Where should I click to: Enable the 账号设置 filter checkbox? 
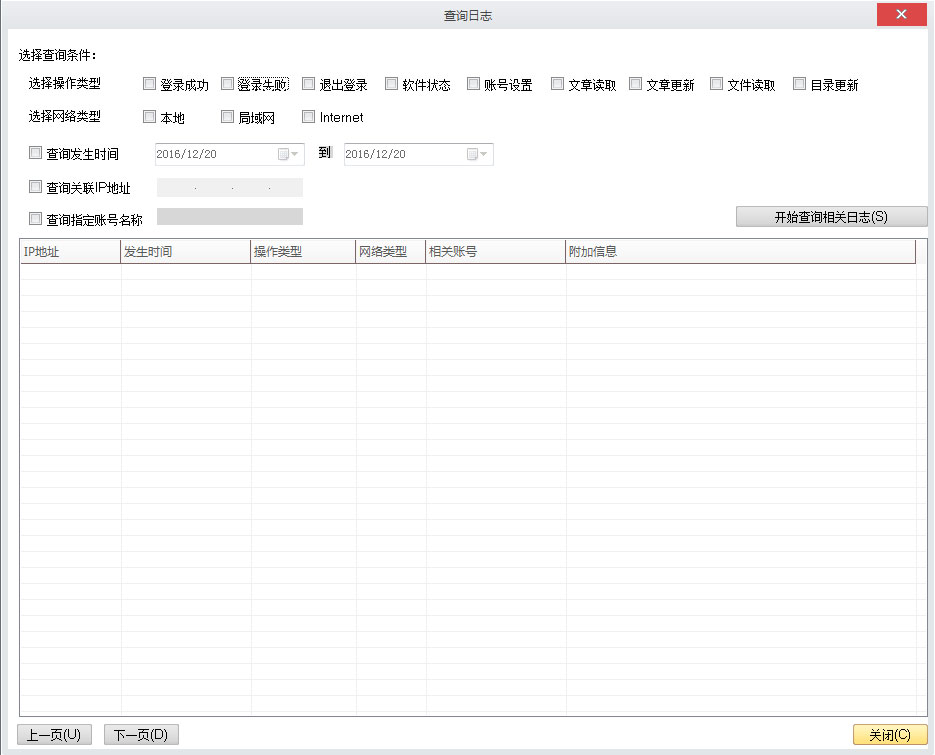(474, 85)
